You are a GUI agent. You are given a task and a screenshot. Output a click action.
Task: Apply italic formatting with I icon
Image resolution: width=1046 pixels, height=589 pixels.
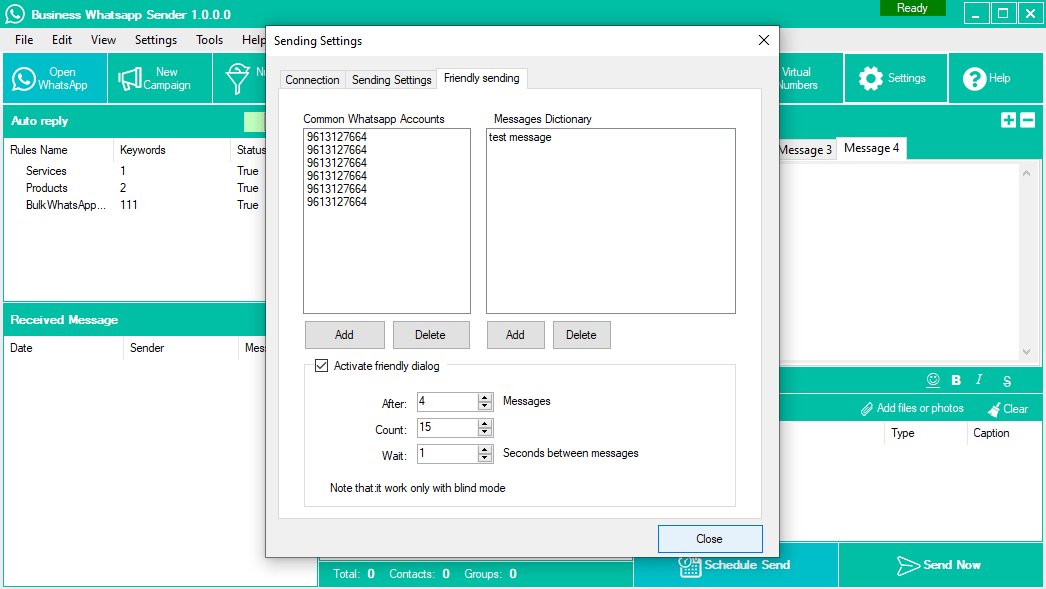(x=980, y=380)
